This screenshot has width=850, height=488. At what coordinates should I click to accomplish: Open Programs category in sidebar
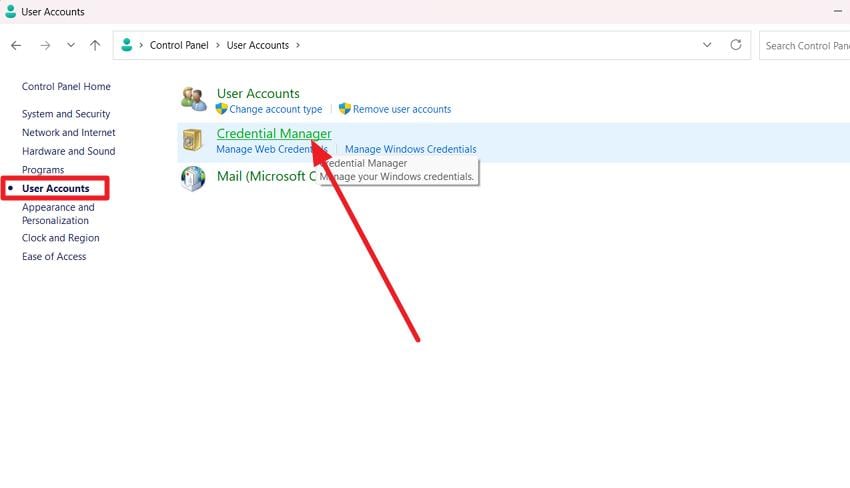pyautogui.click(x=43, y=170)
